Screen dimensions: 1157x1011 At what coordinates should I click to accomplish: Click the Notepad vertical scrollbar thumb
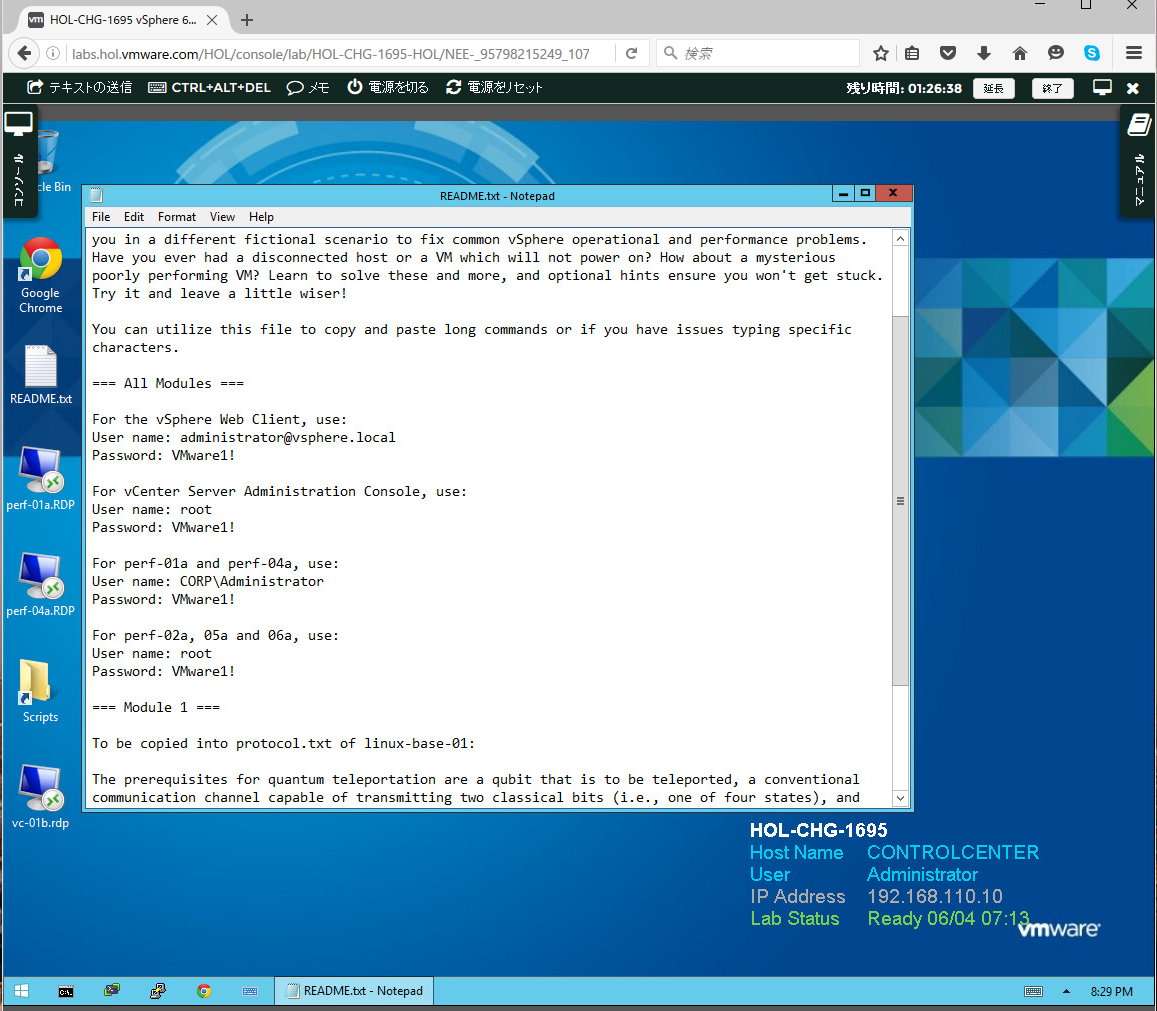pyautogui.click(x=900, y=500)
